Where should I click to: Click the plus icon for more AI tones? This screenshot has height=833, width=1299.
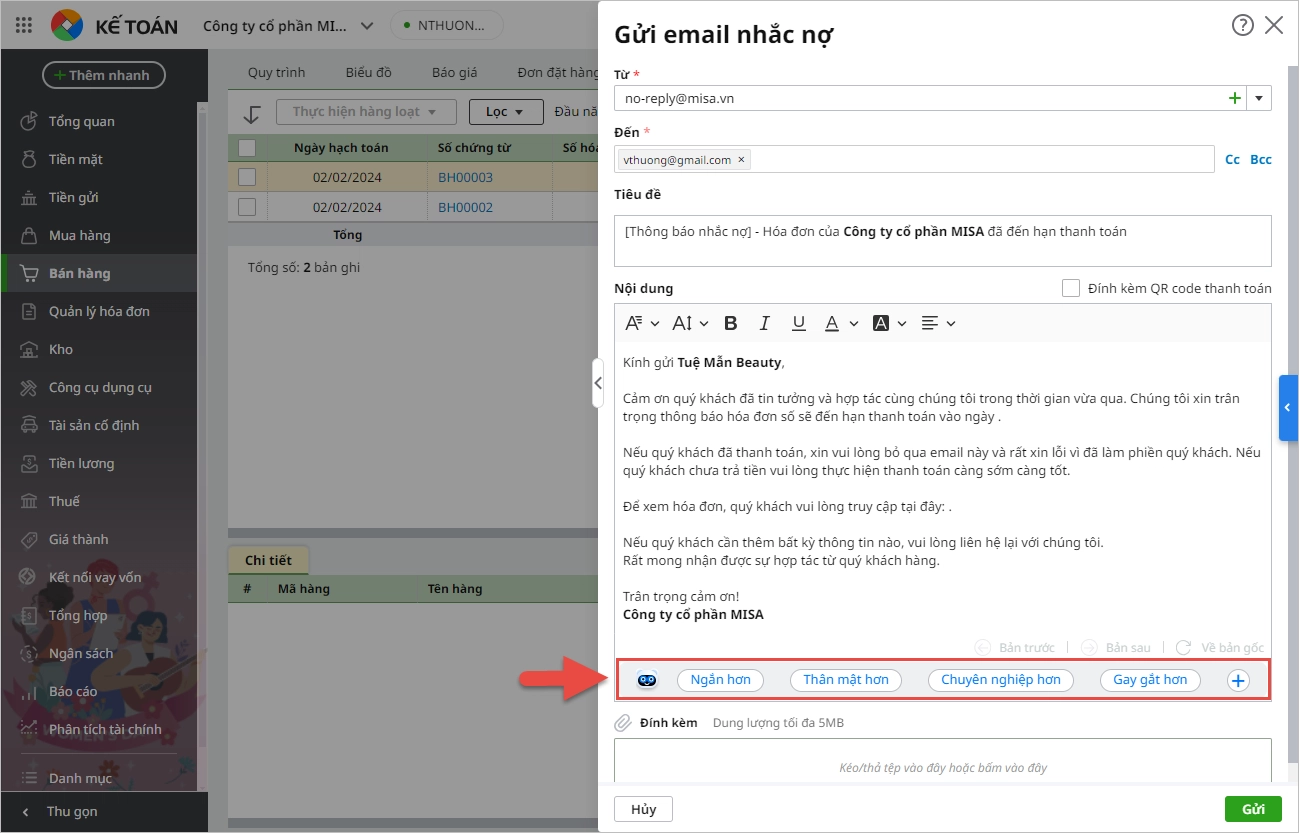[1238, 680]
